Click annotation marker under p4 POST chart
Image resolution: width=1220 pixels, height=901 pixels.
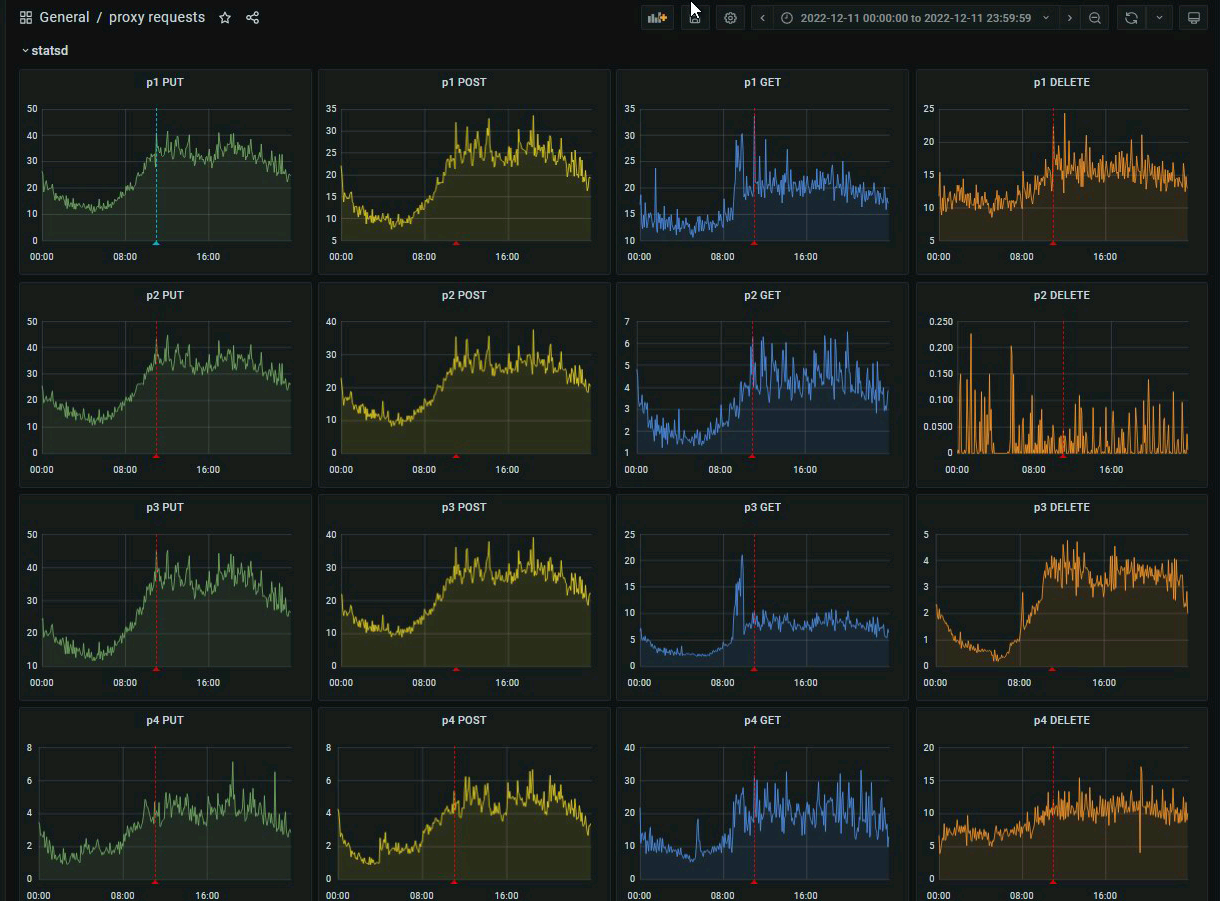[x=455, y=881]
